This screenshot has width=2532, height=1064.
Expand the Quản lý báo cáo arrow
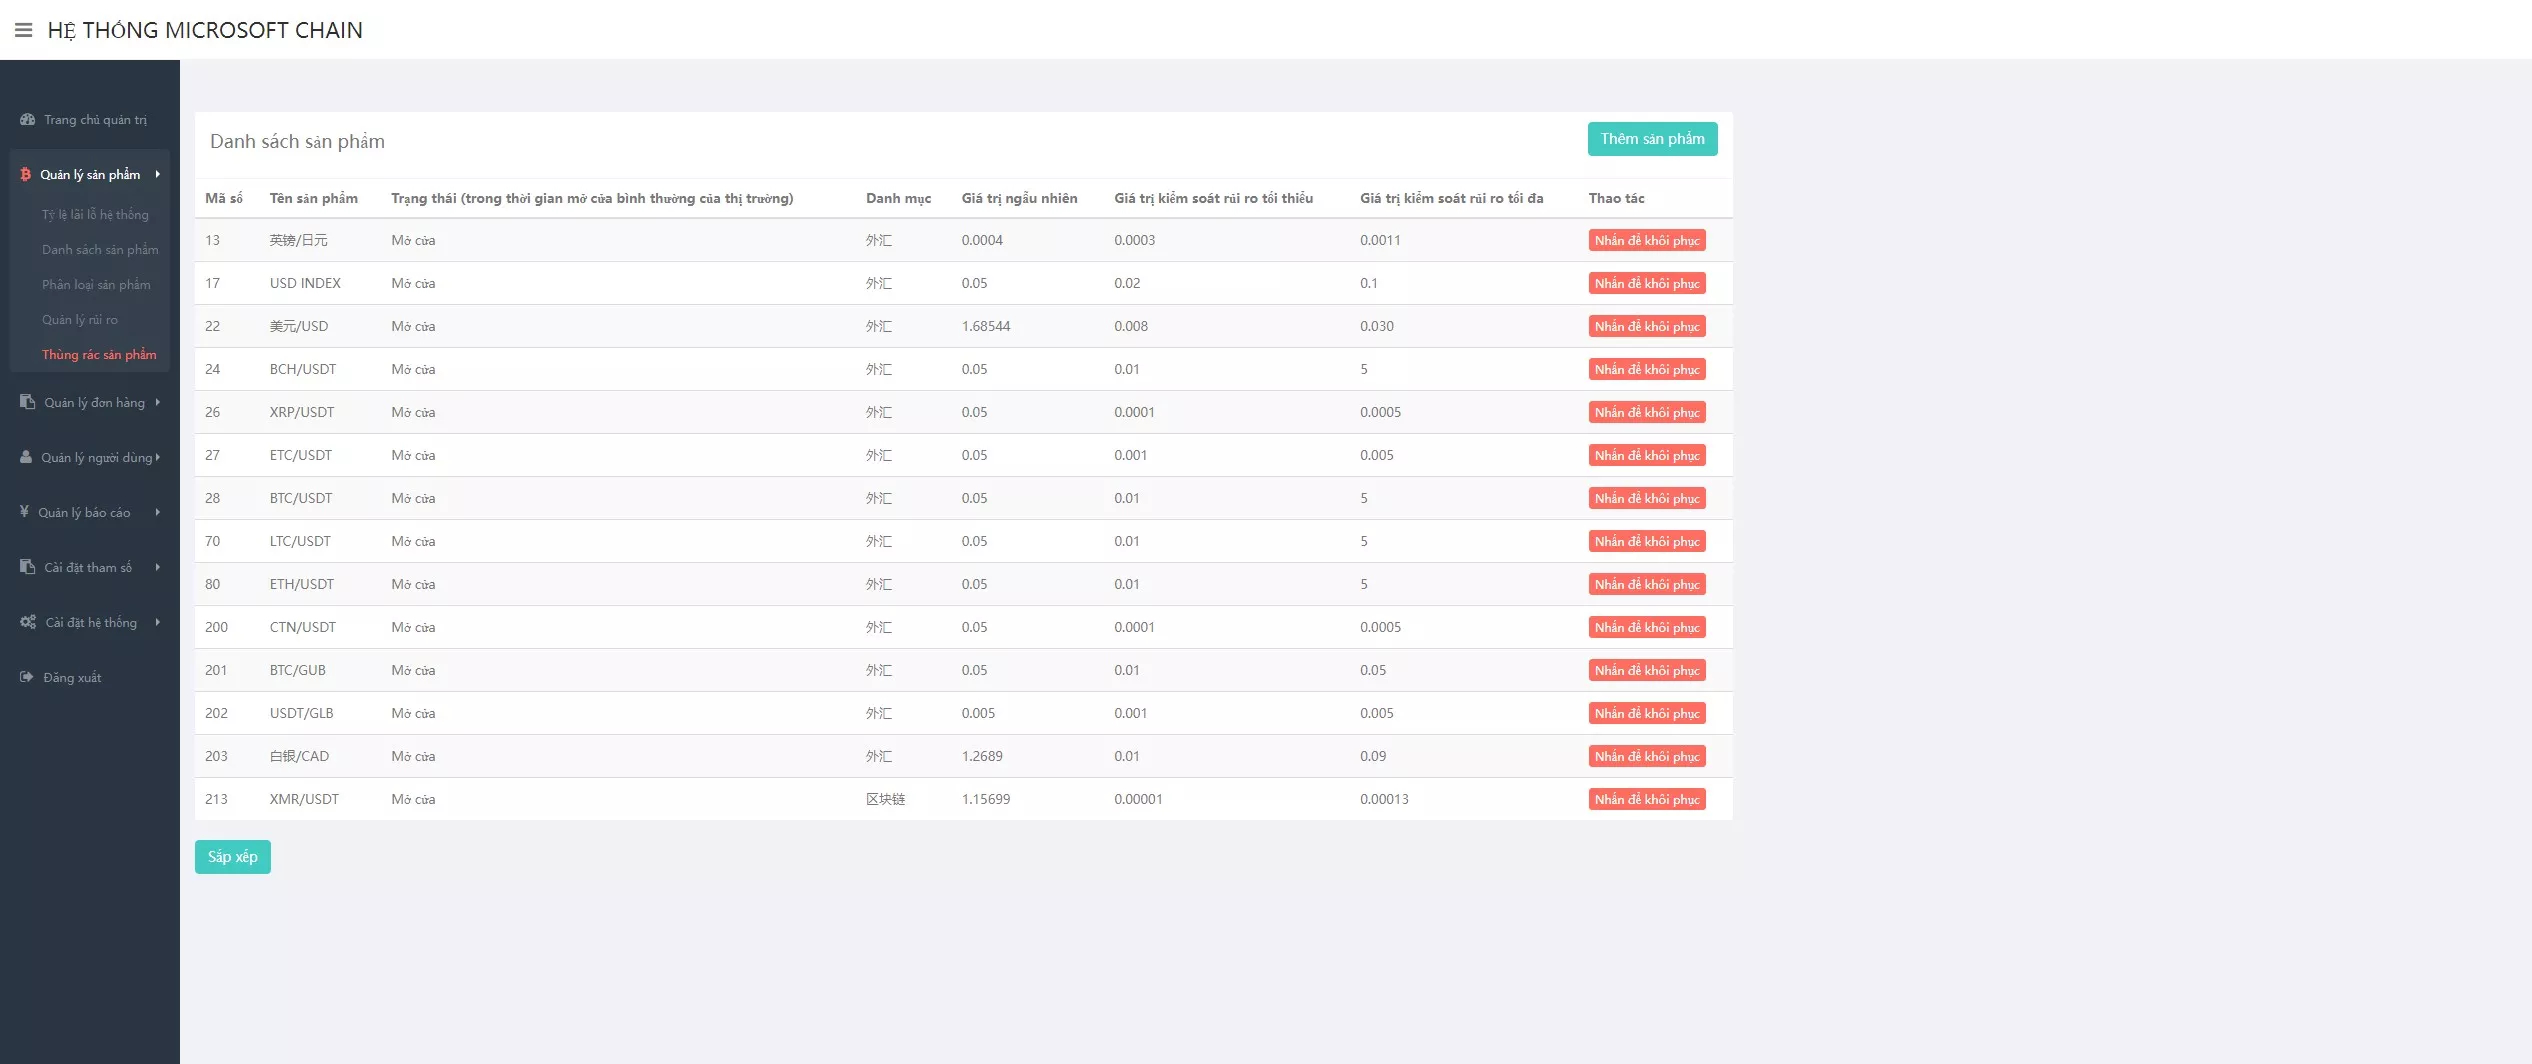click(158, 512)
